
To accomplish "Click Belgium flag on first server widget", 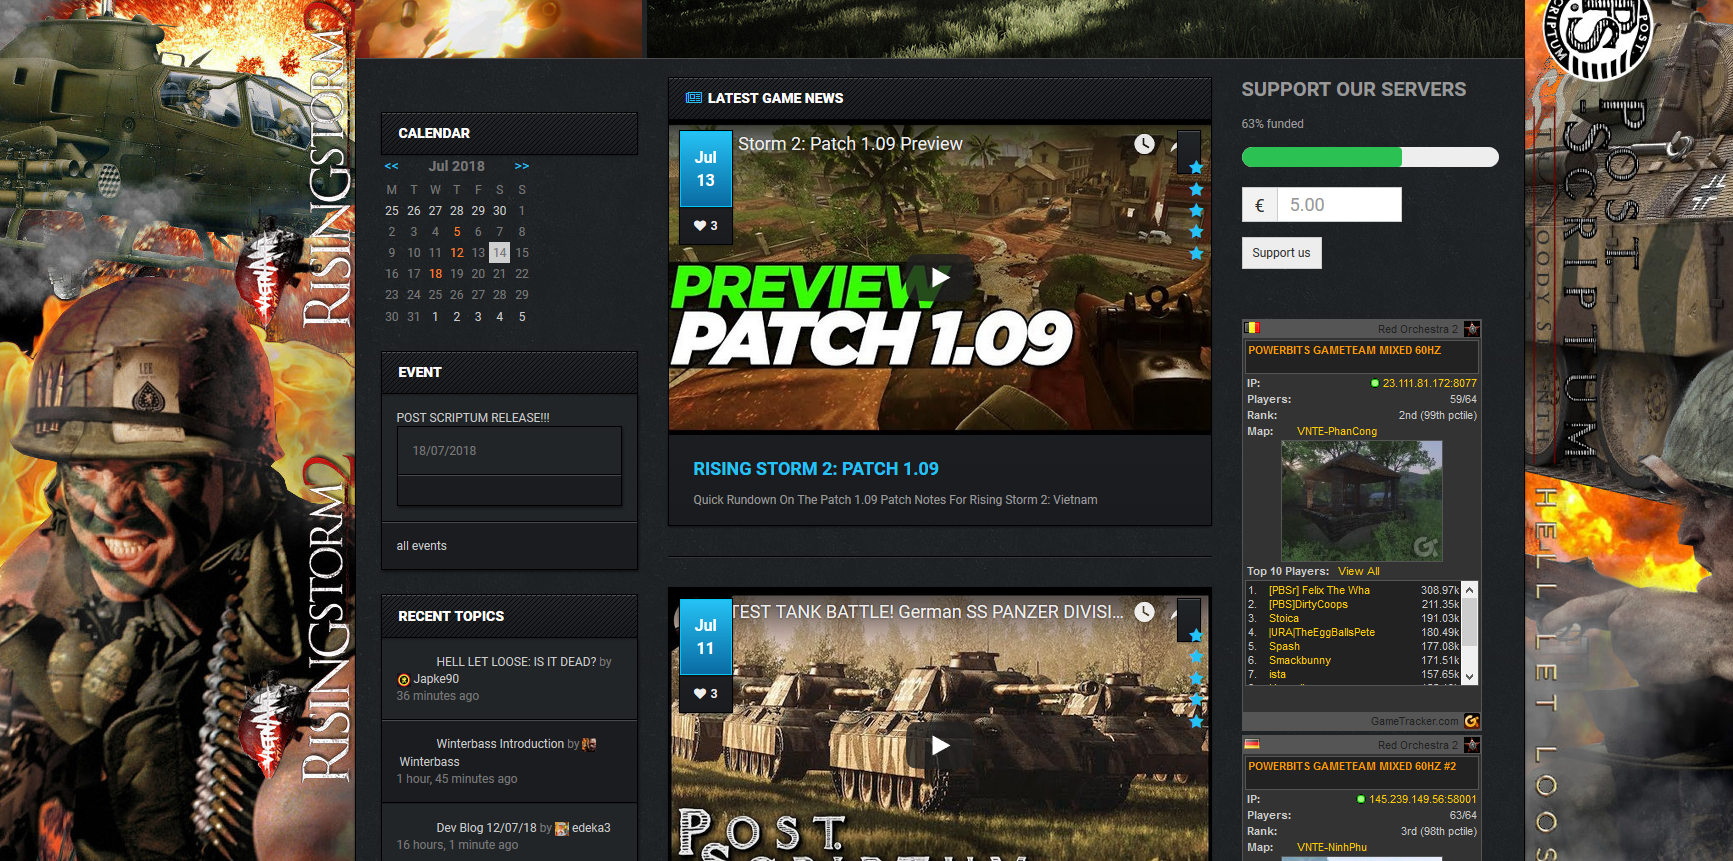I will click(1252, 328).
